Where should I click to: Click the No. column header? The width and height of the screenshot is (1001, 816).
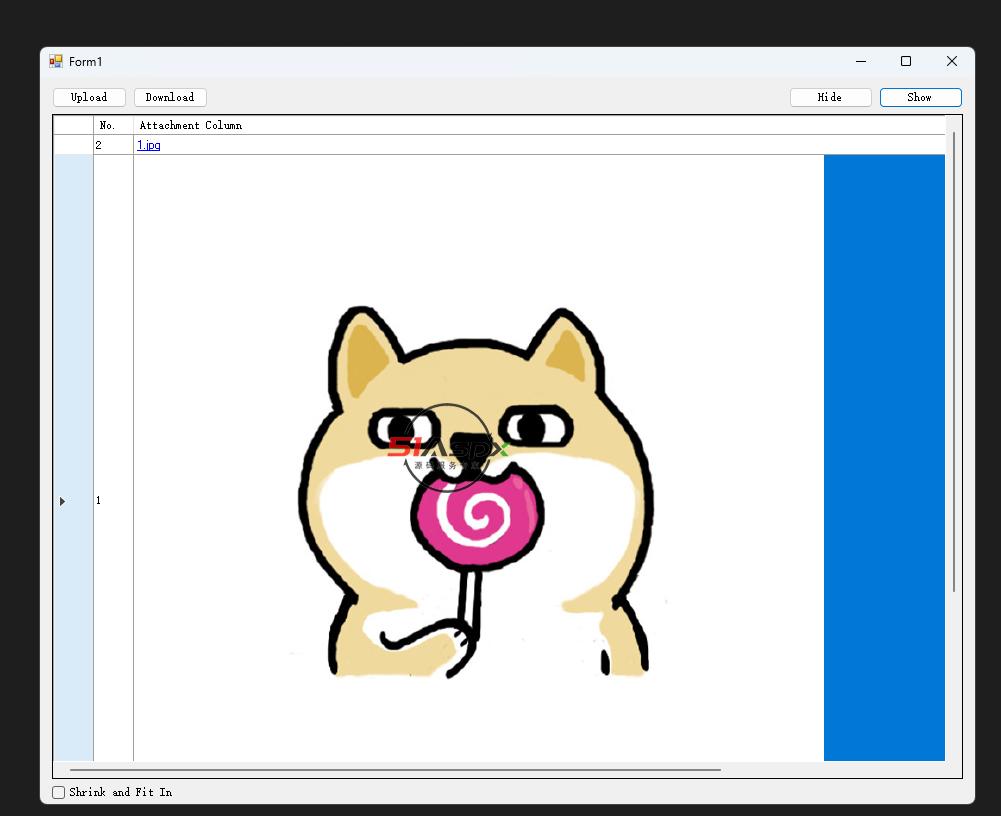coord(113,125)
